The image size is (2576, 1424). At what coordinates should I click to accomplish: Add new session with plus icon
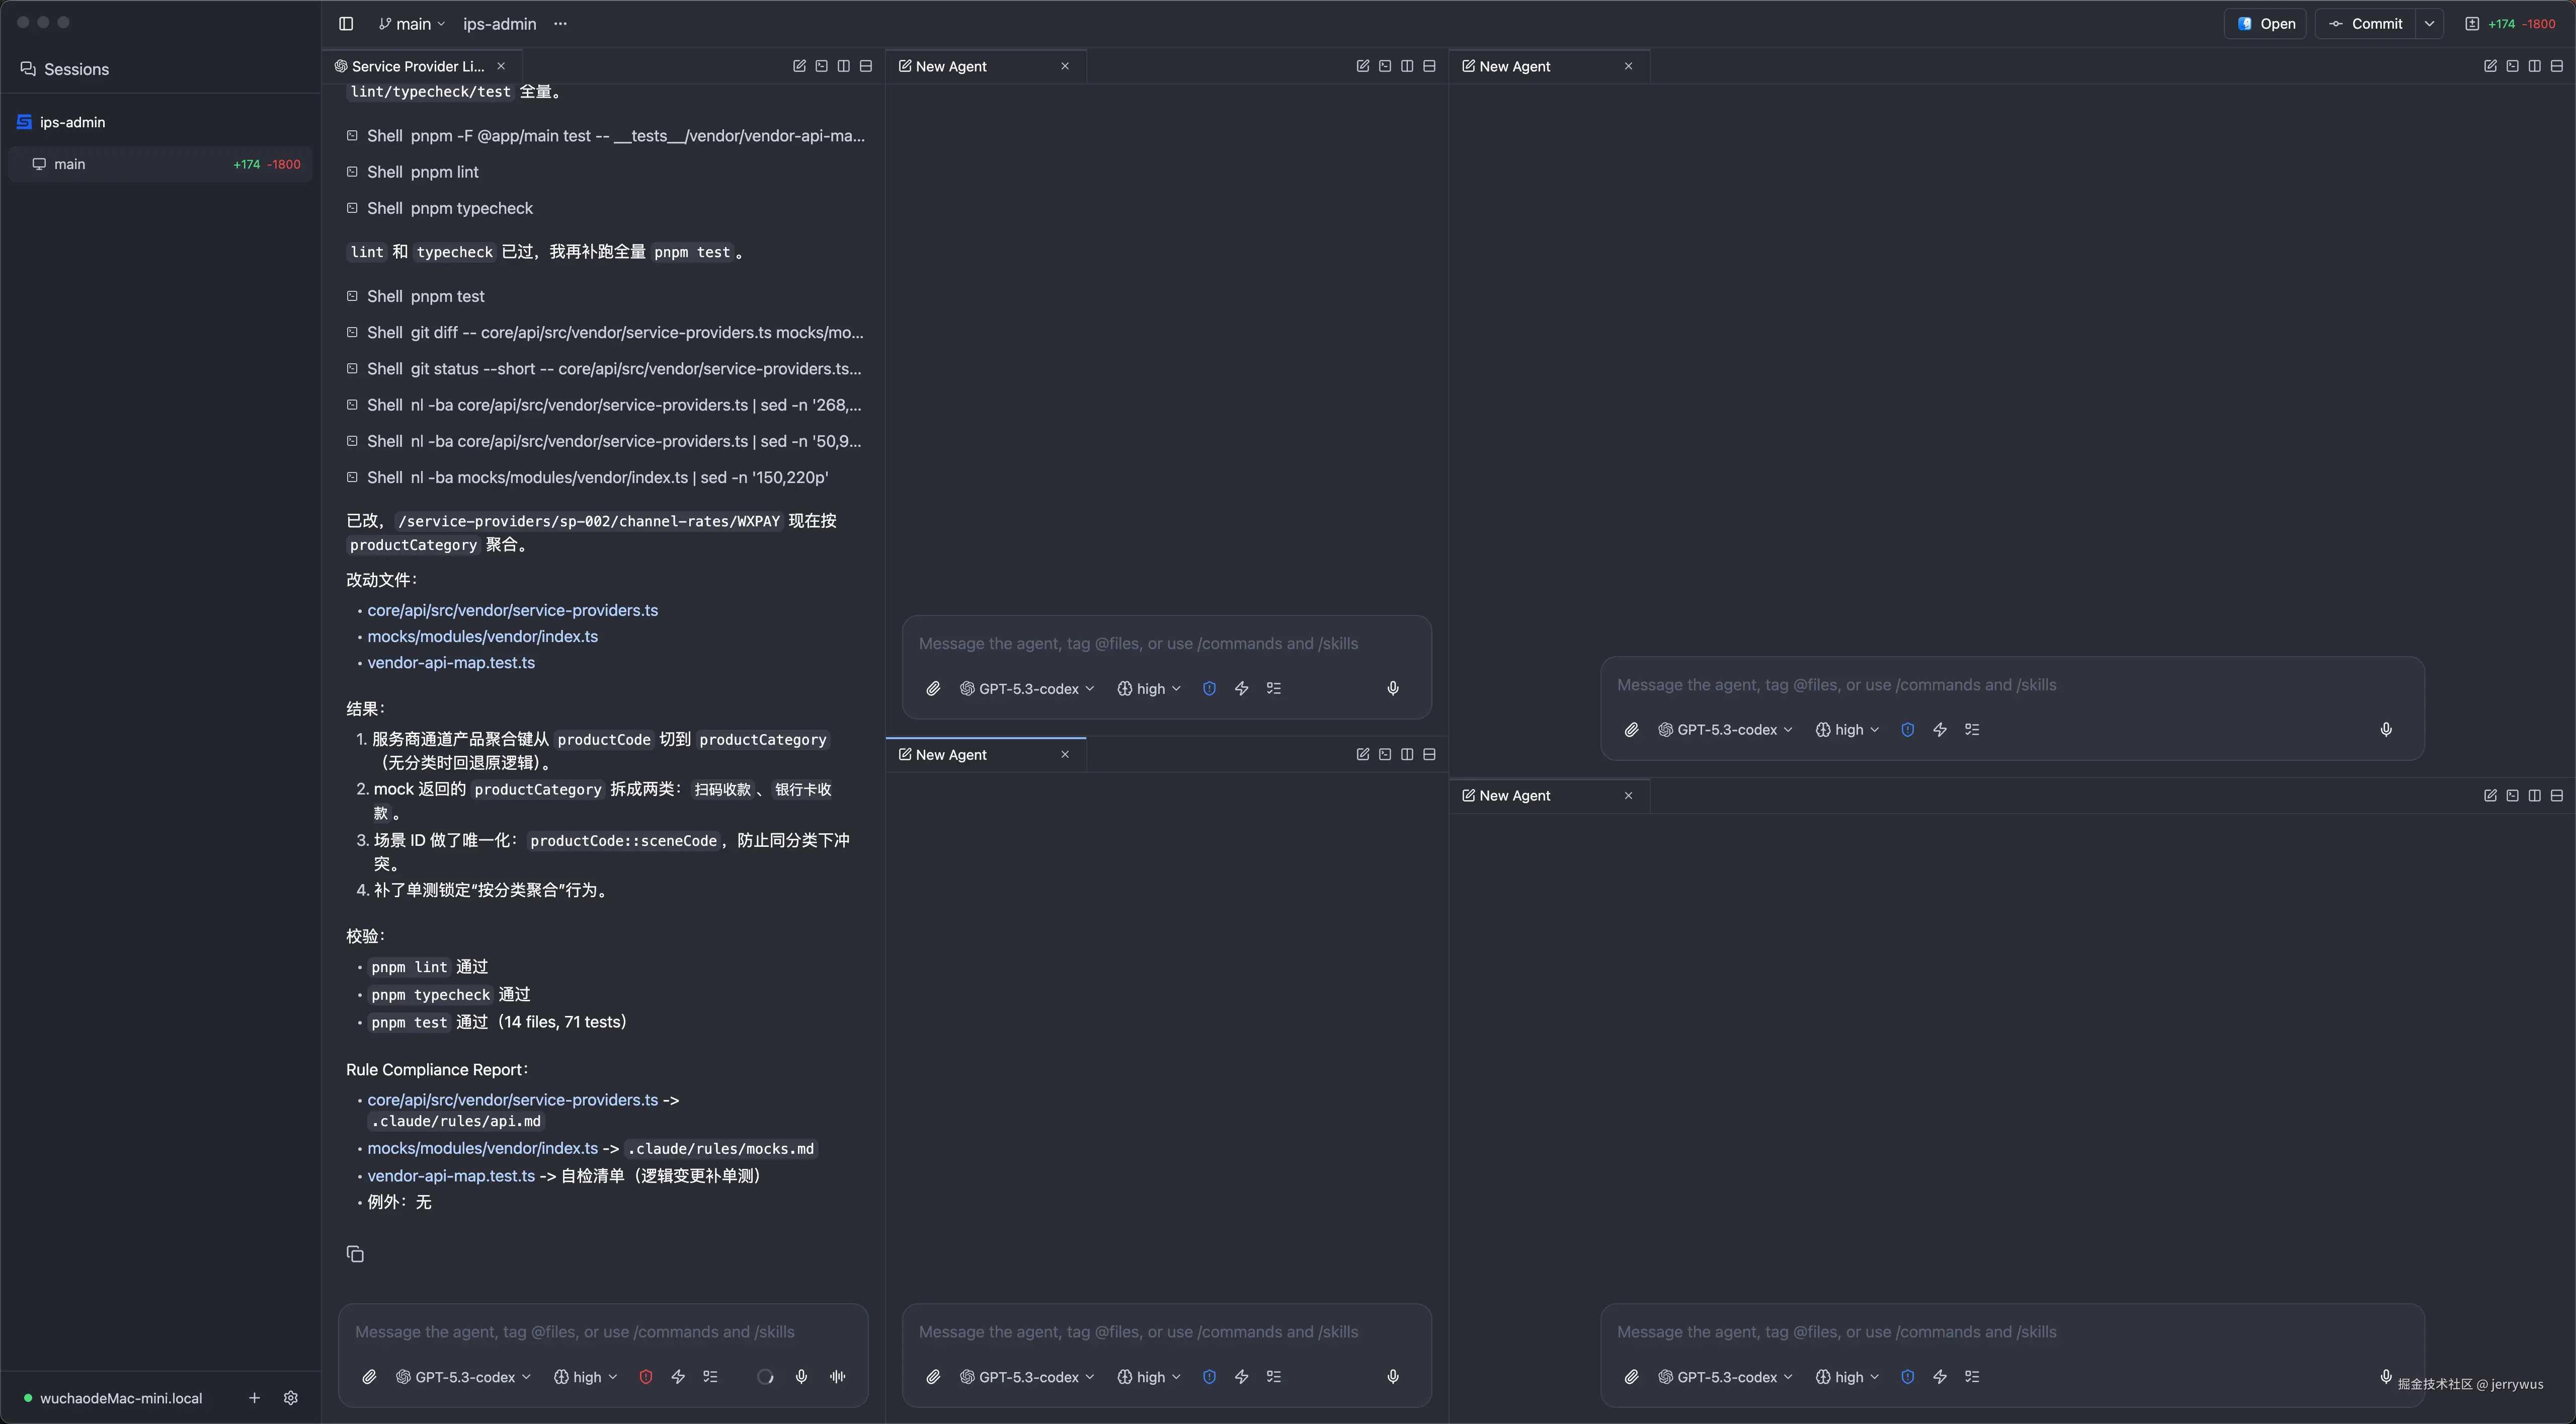pyautogui.click(x=254, y=1398)
